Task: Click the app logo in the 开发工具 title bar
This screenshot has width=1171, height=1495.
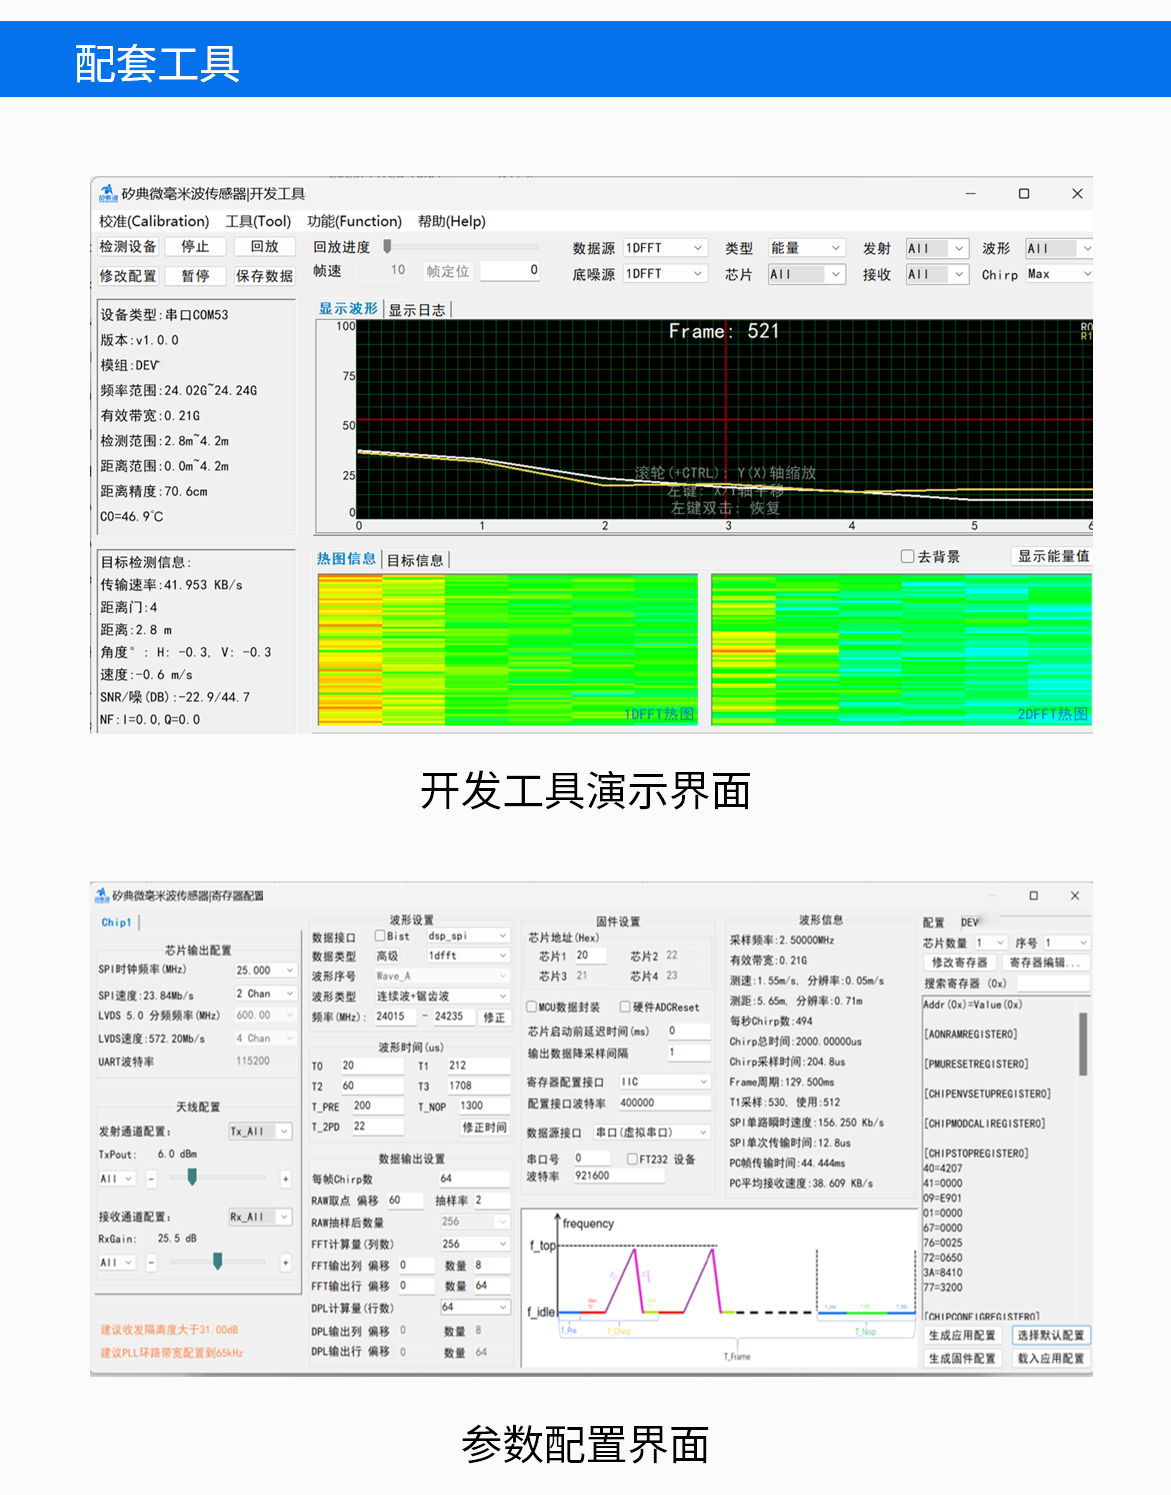Action: pyautogui.click(x=108, y=193)
